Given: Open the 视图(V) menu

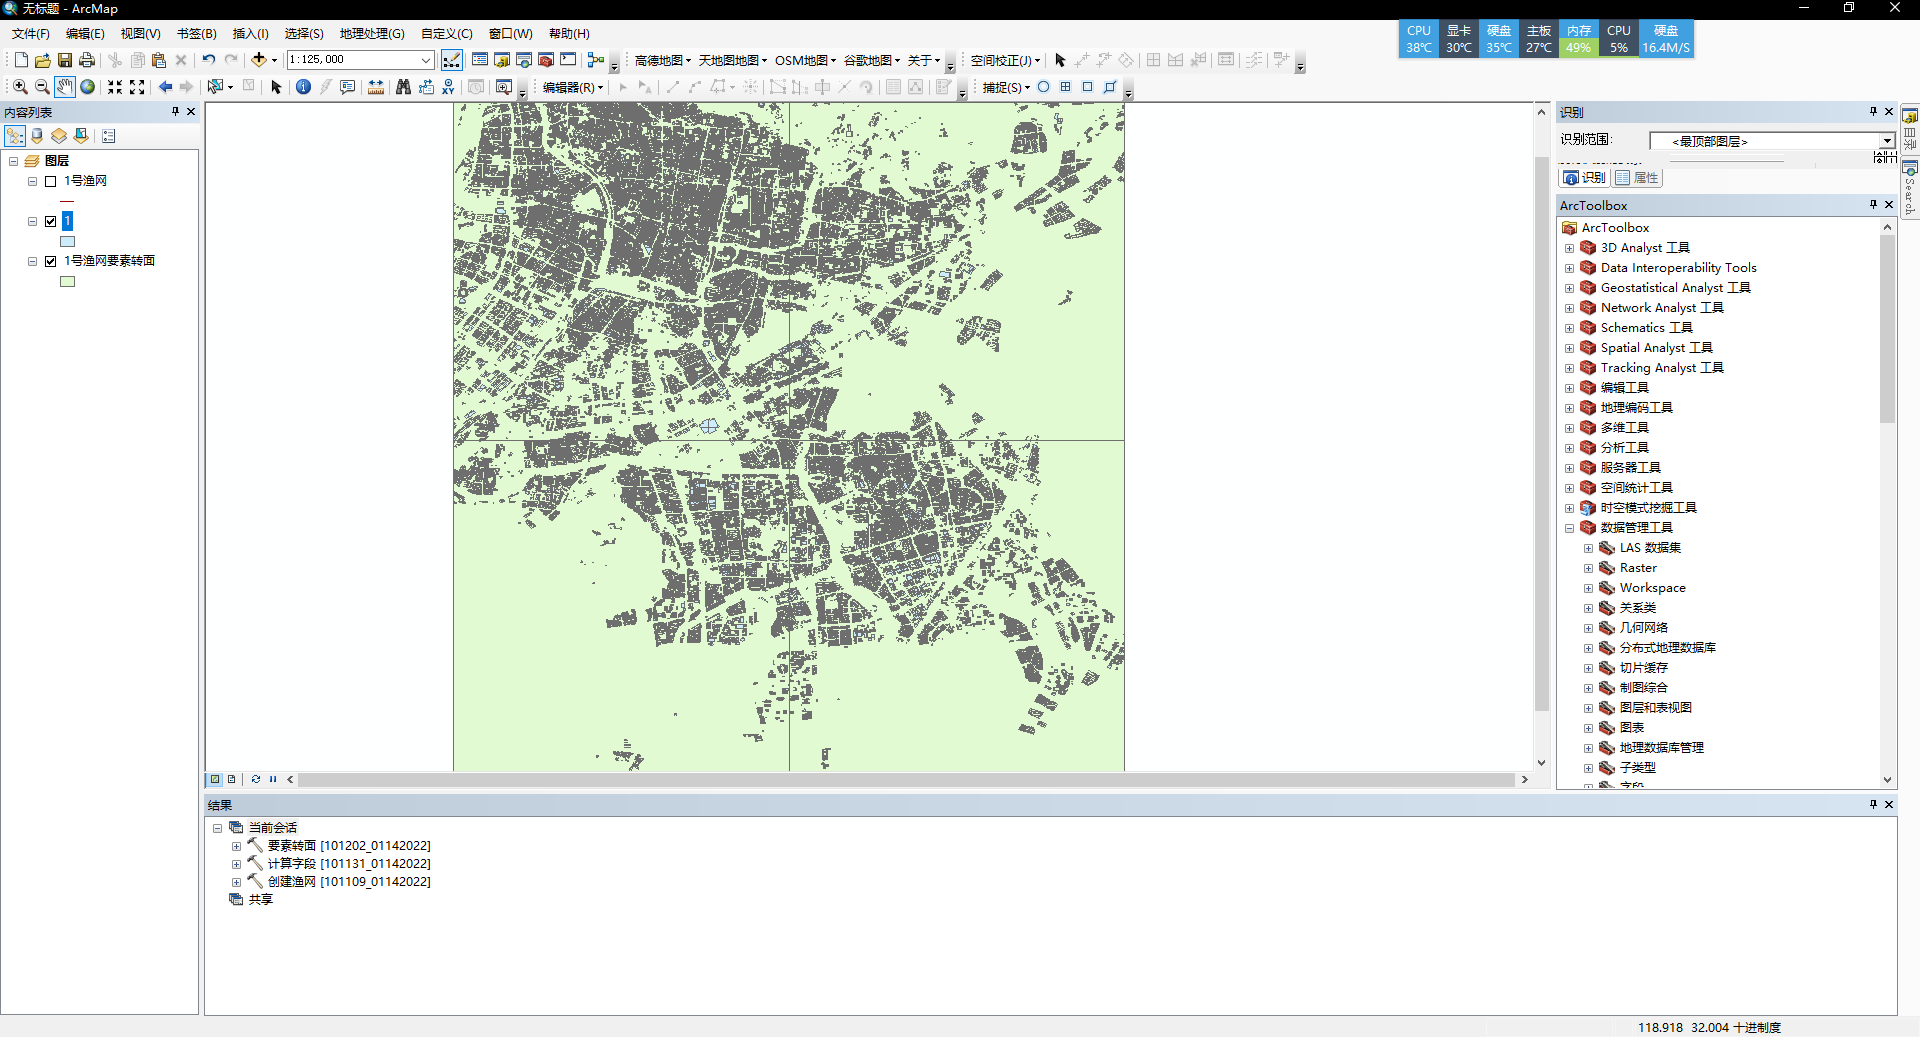Looking at the screenshot, I should click(x=140, y=34).
